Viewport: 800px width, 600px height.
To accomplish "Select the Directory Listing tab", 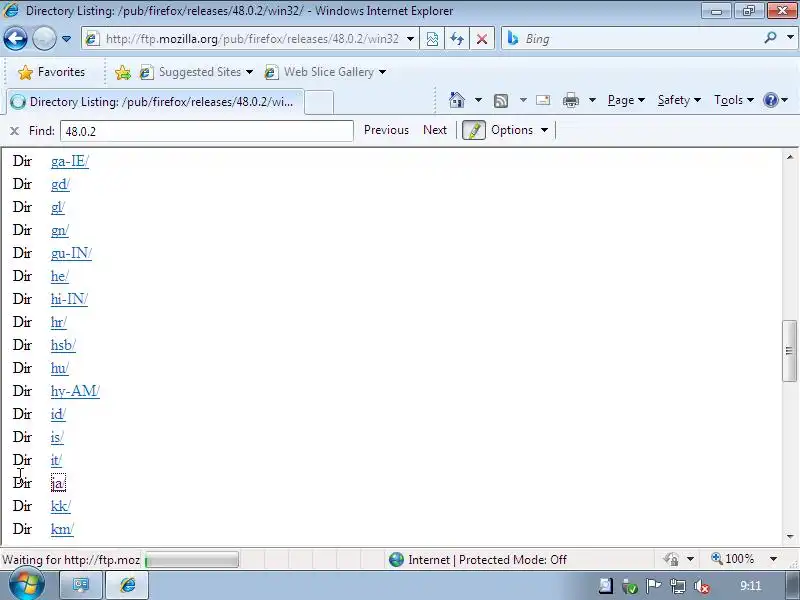I will [155, 102].
